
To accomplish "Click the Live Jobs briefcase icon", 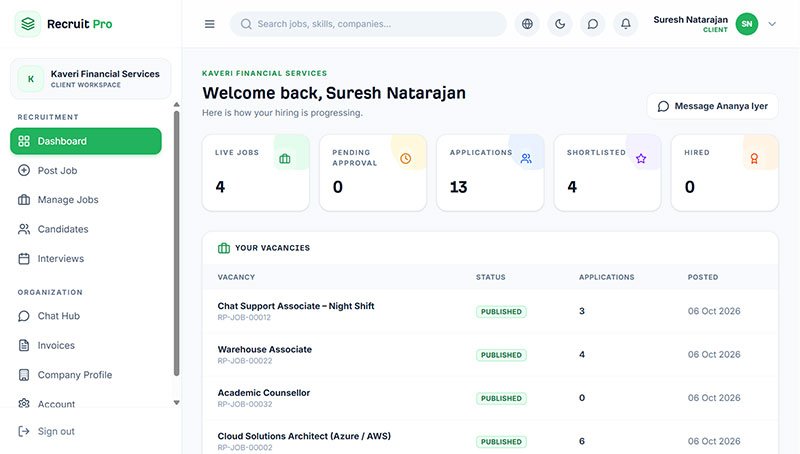I will point(285,159).
